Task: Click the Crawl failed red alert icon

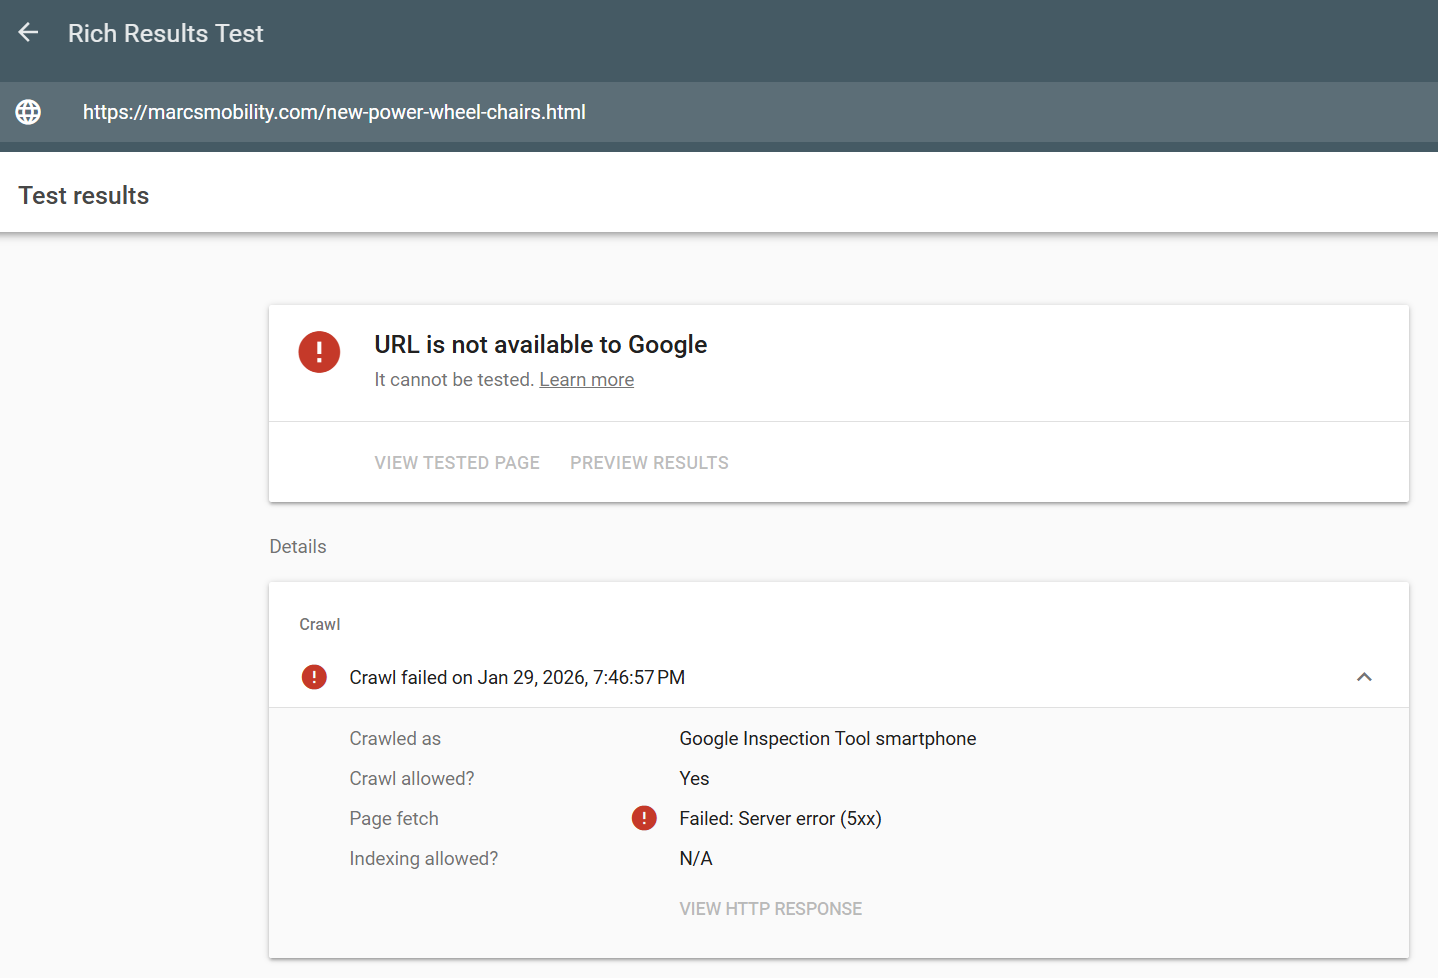Action: click(314, 677)
